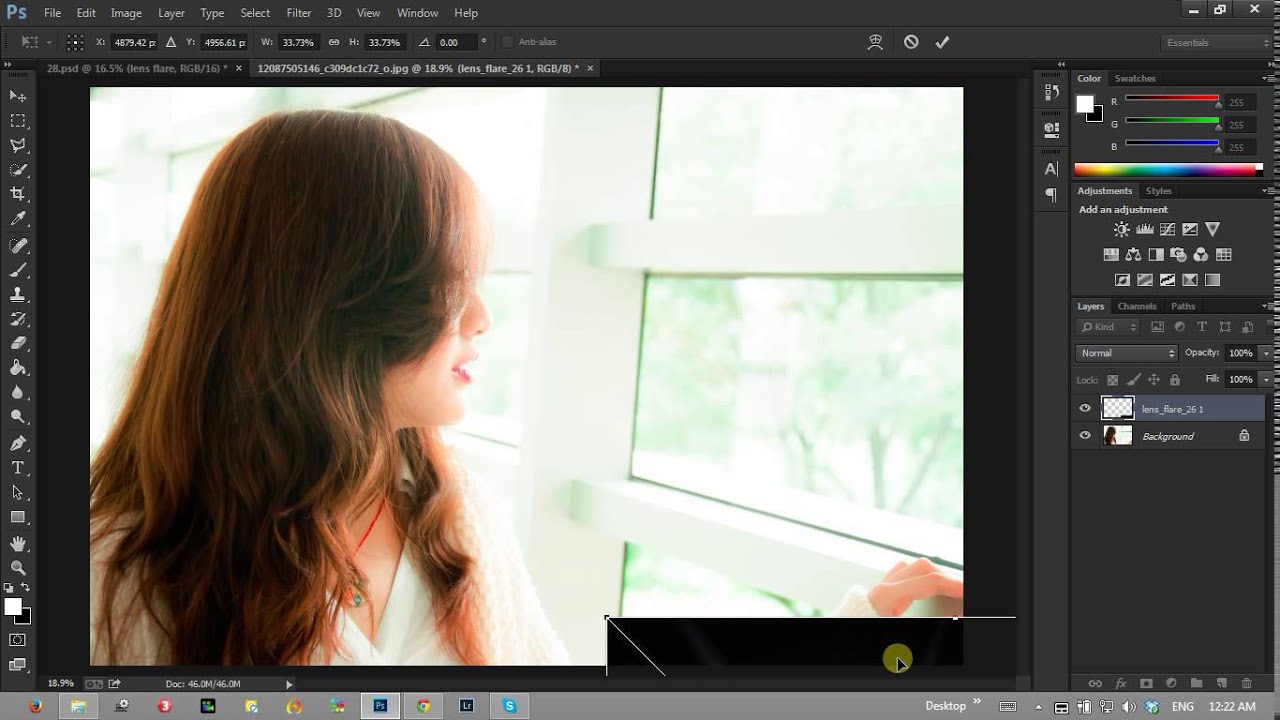Select the Blur tool
The height and width of the screenshot is (720, 1280).
tap(18, 394)
